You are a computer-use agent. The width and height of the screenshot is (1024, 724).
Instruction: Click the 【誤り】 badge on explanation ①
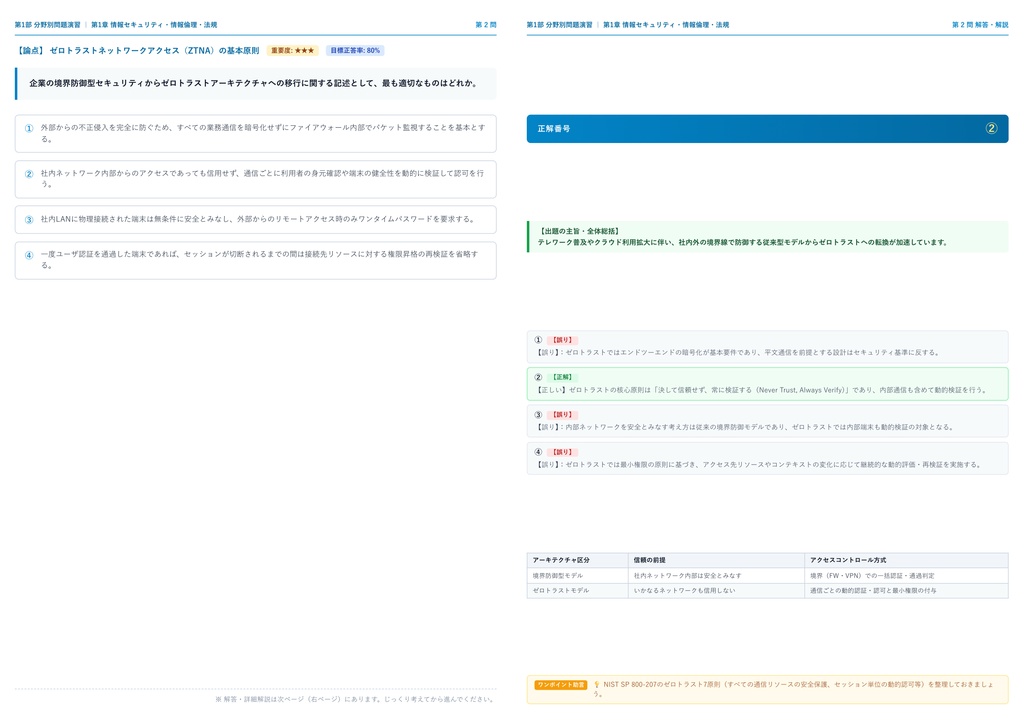pos(562,339)
